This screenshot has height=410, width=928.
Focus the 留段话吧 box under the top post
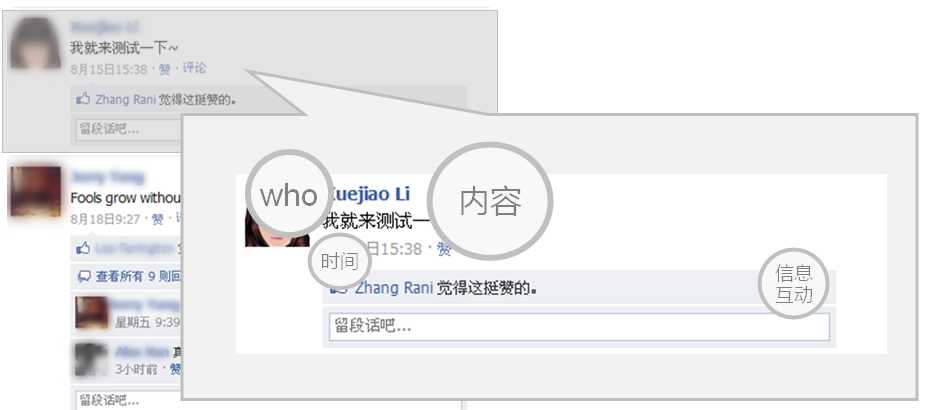[129, 130]
